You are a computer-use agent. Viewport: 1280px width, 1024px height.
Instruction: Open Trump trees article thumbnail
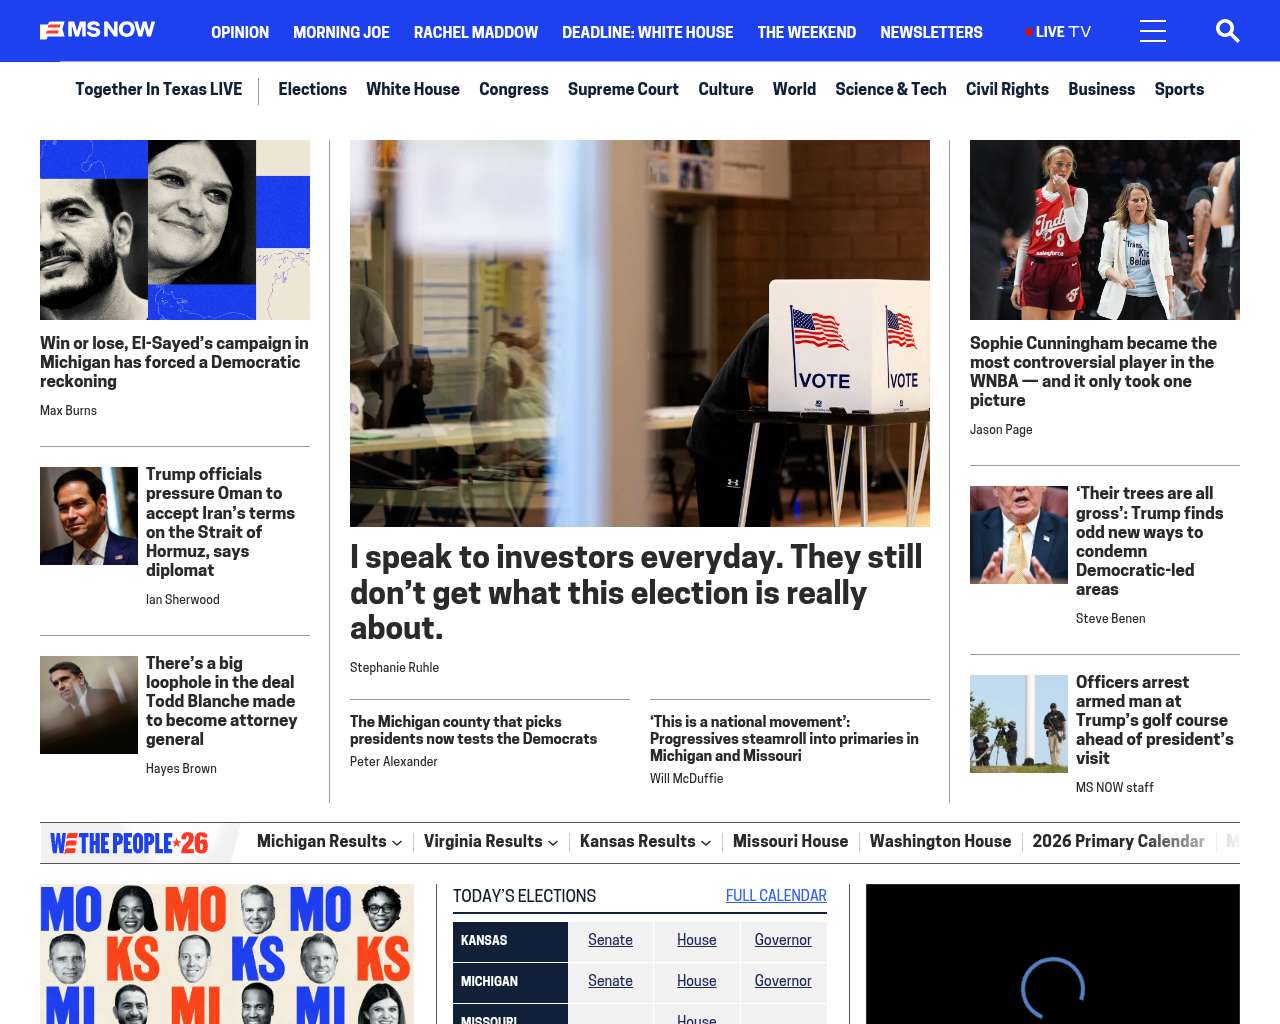pyautogui.click(x=1019, y=535)
